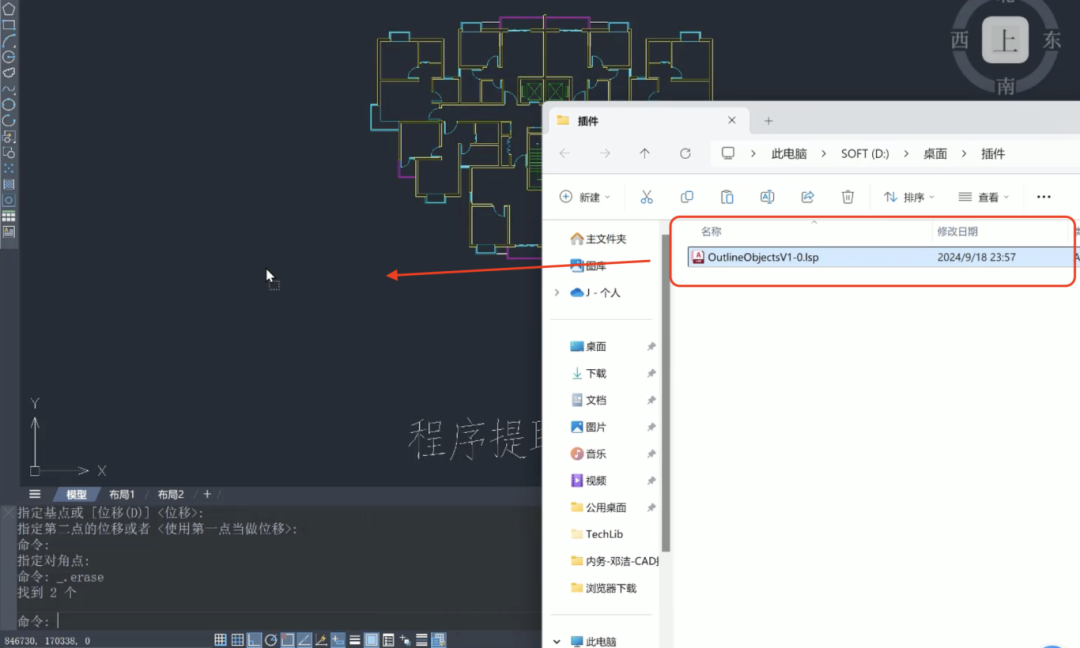Click 此电脑 in the address breadcrumb
1080x648 pixels.
789,154
